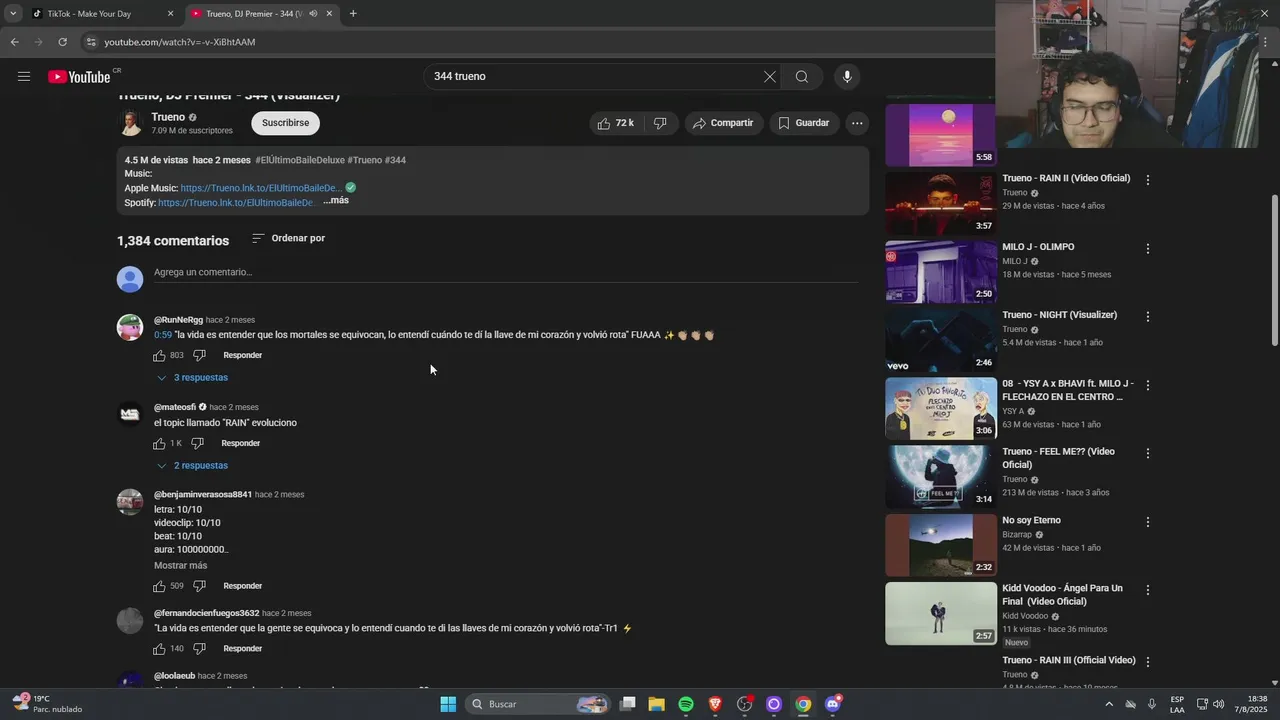
Task: Reload the page
Action: 62,42
